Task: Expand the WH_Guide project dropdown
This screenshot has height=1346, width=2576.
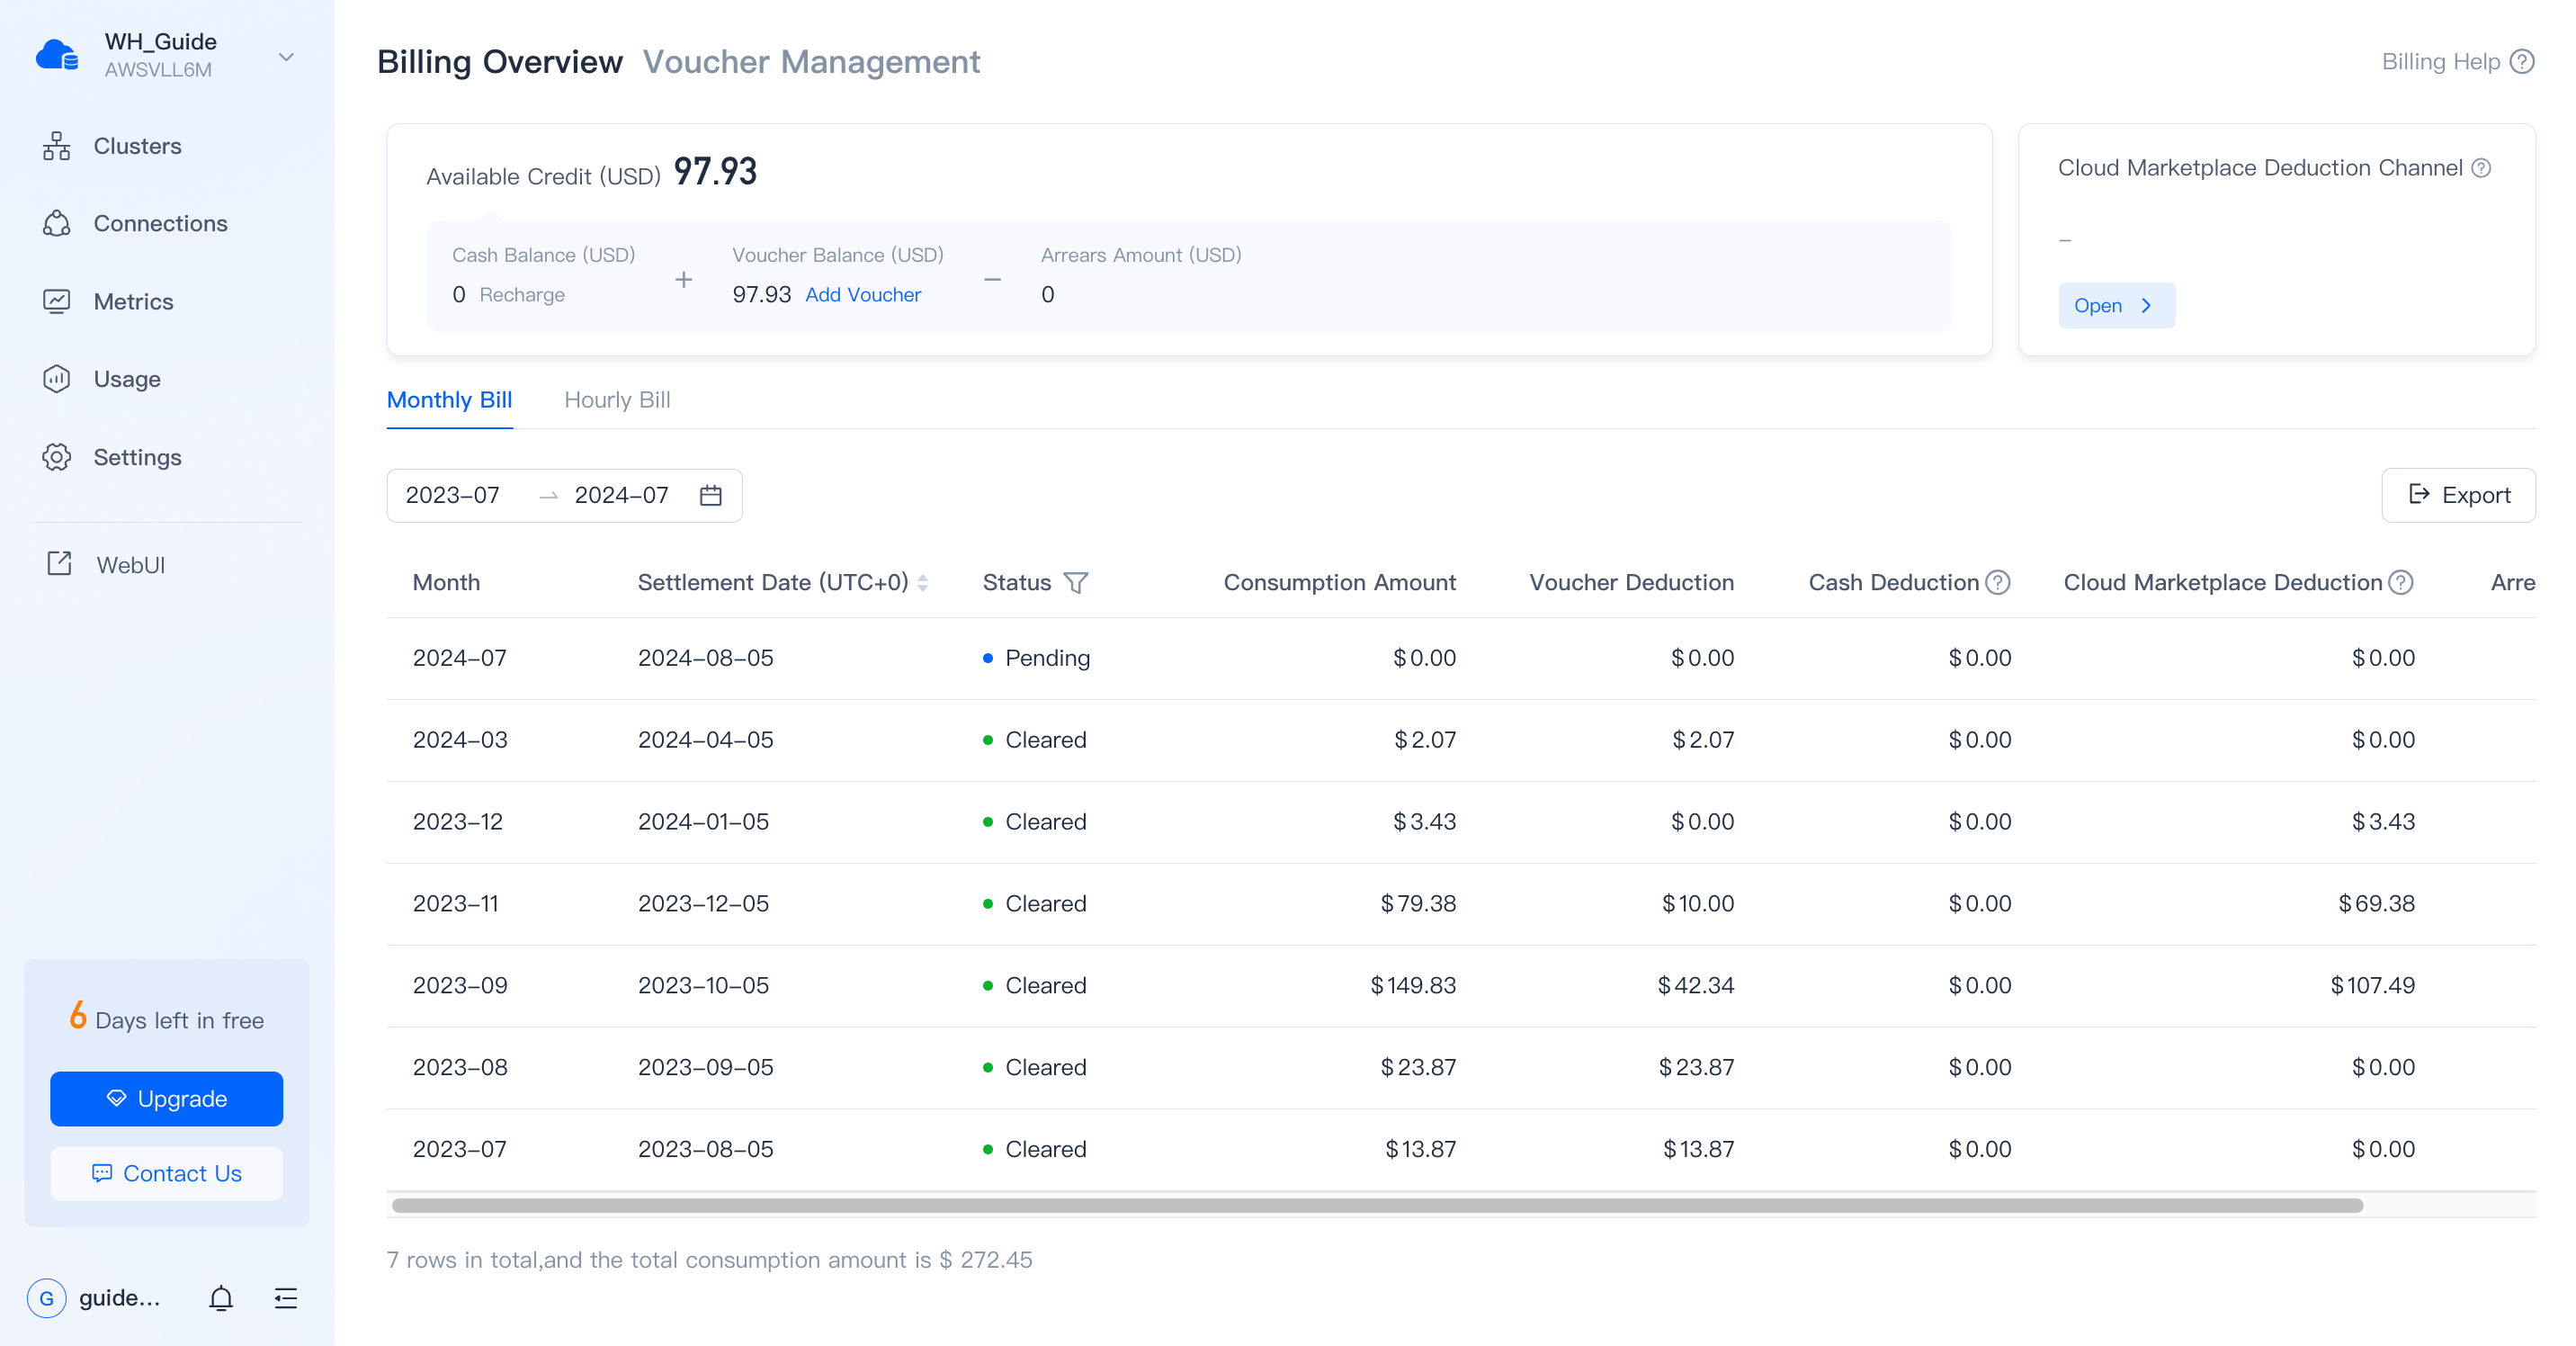Action: 286,57
